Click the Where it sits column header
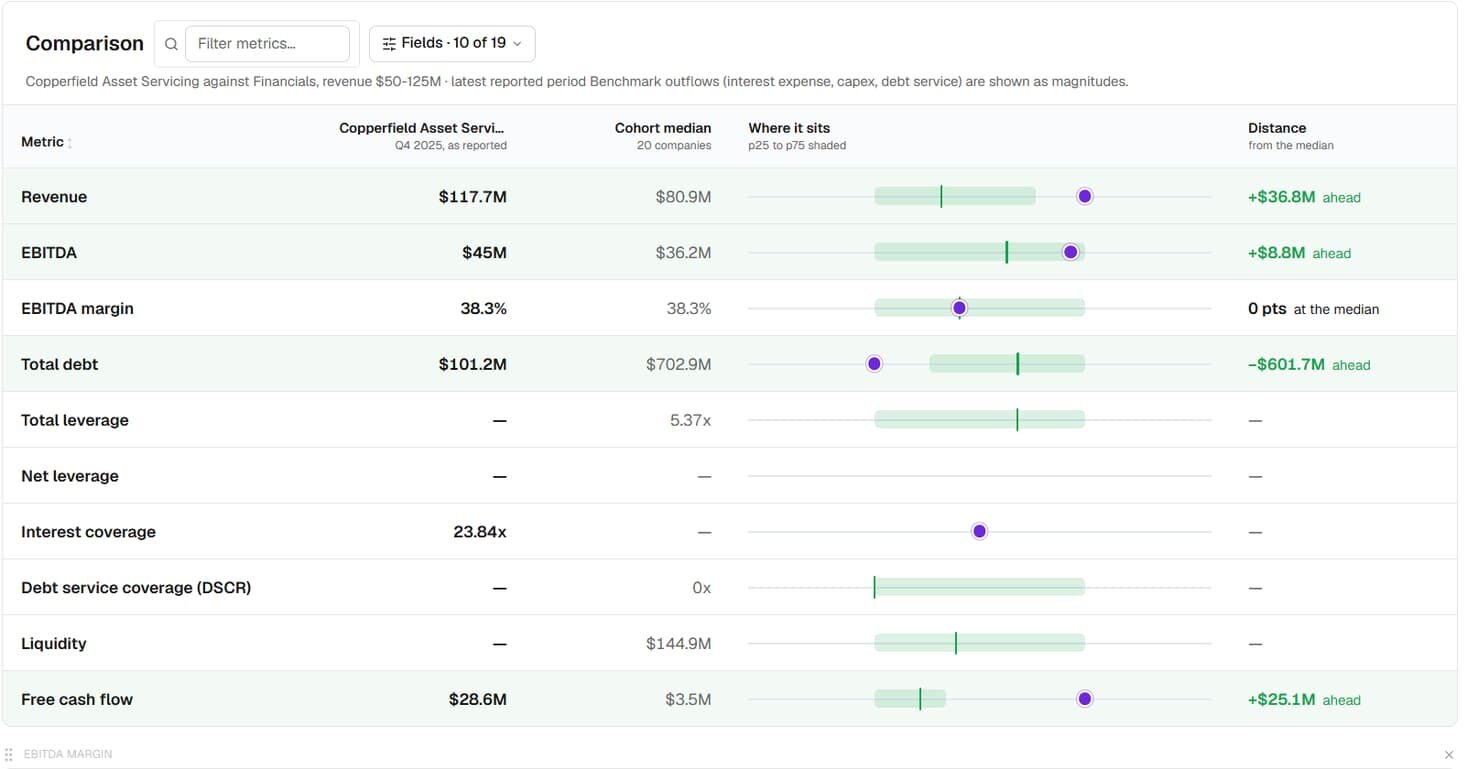 pos(789,128)
